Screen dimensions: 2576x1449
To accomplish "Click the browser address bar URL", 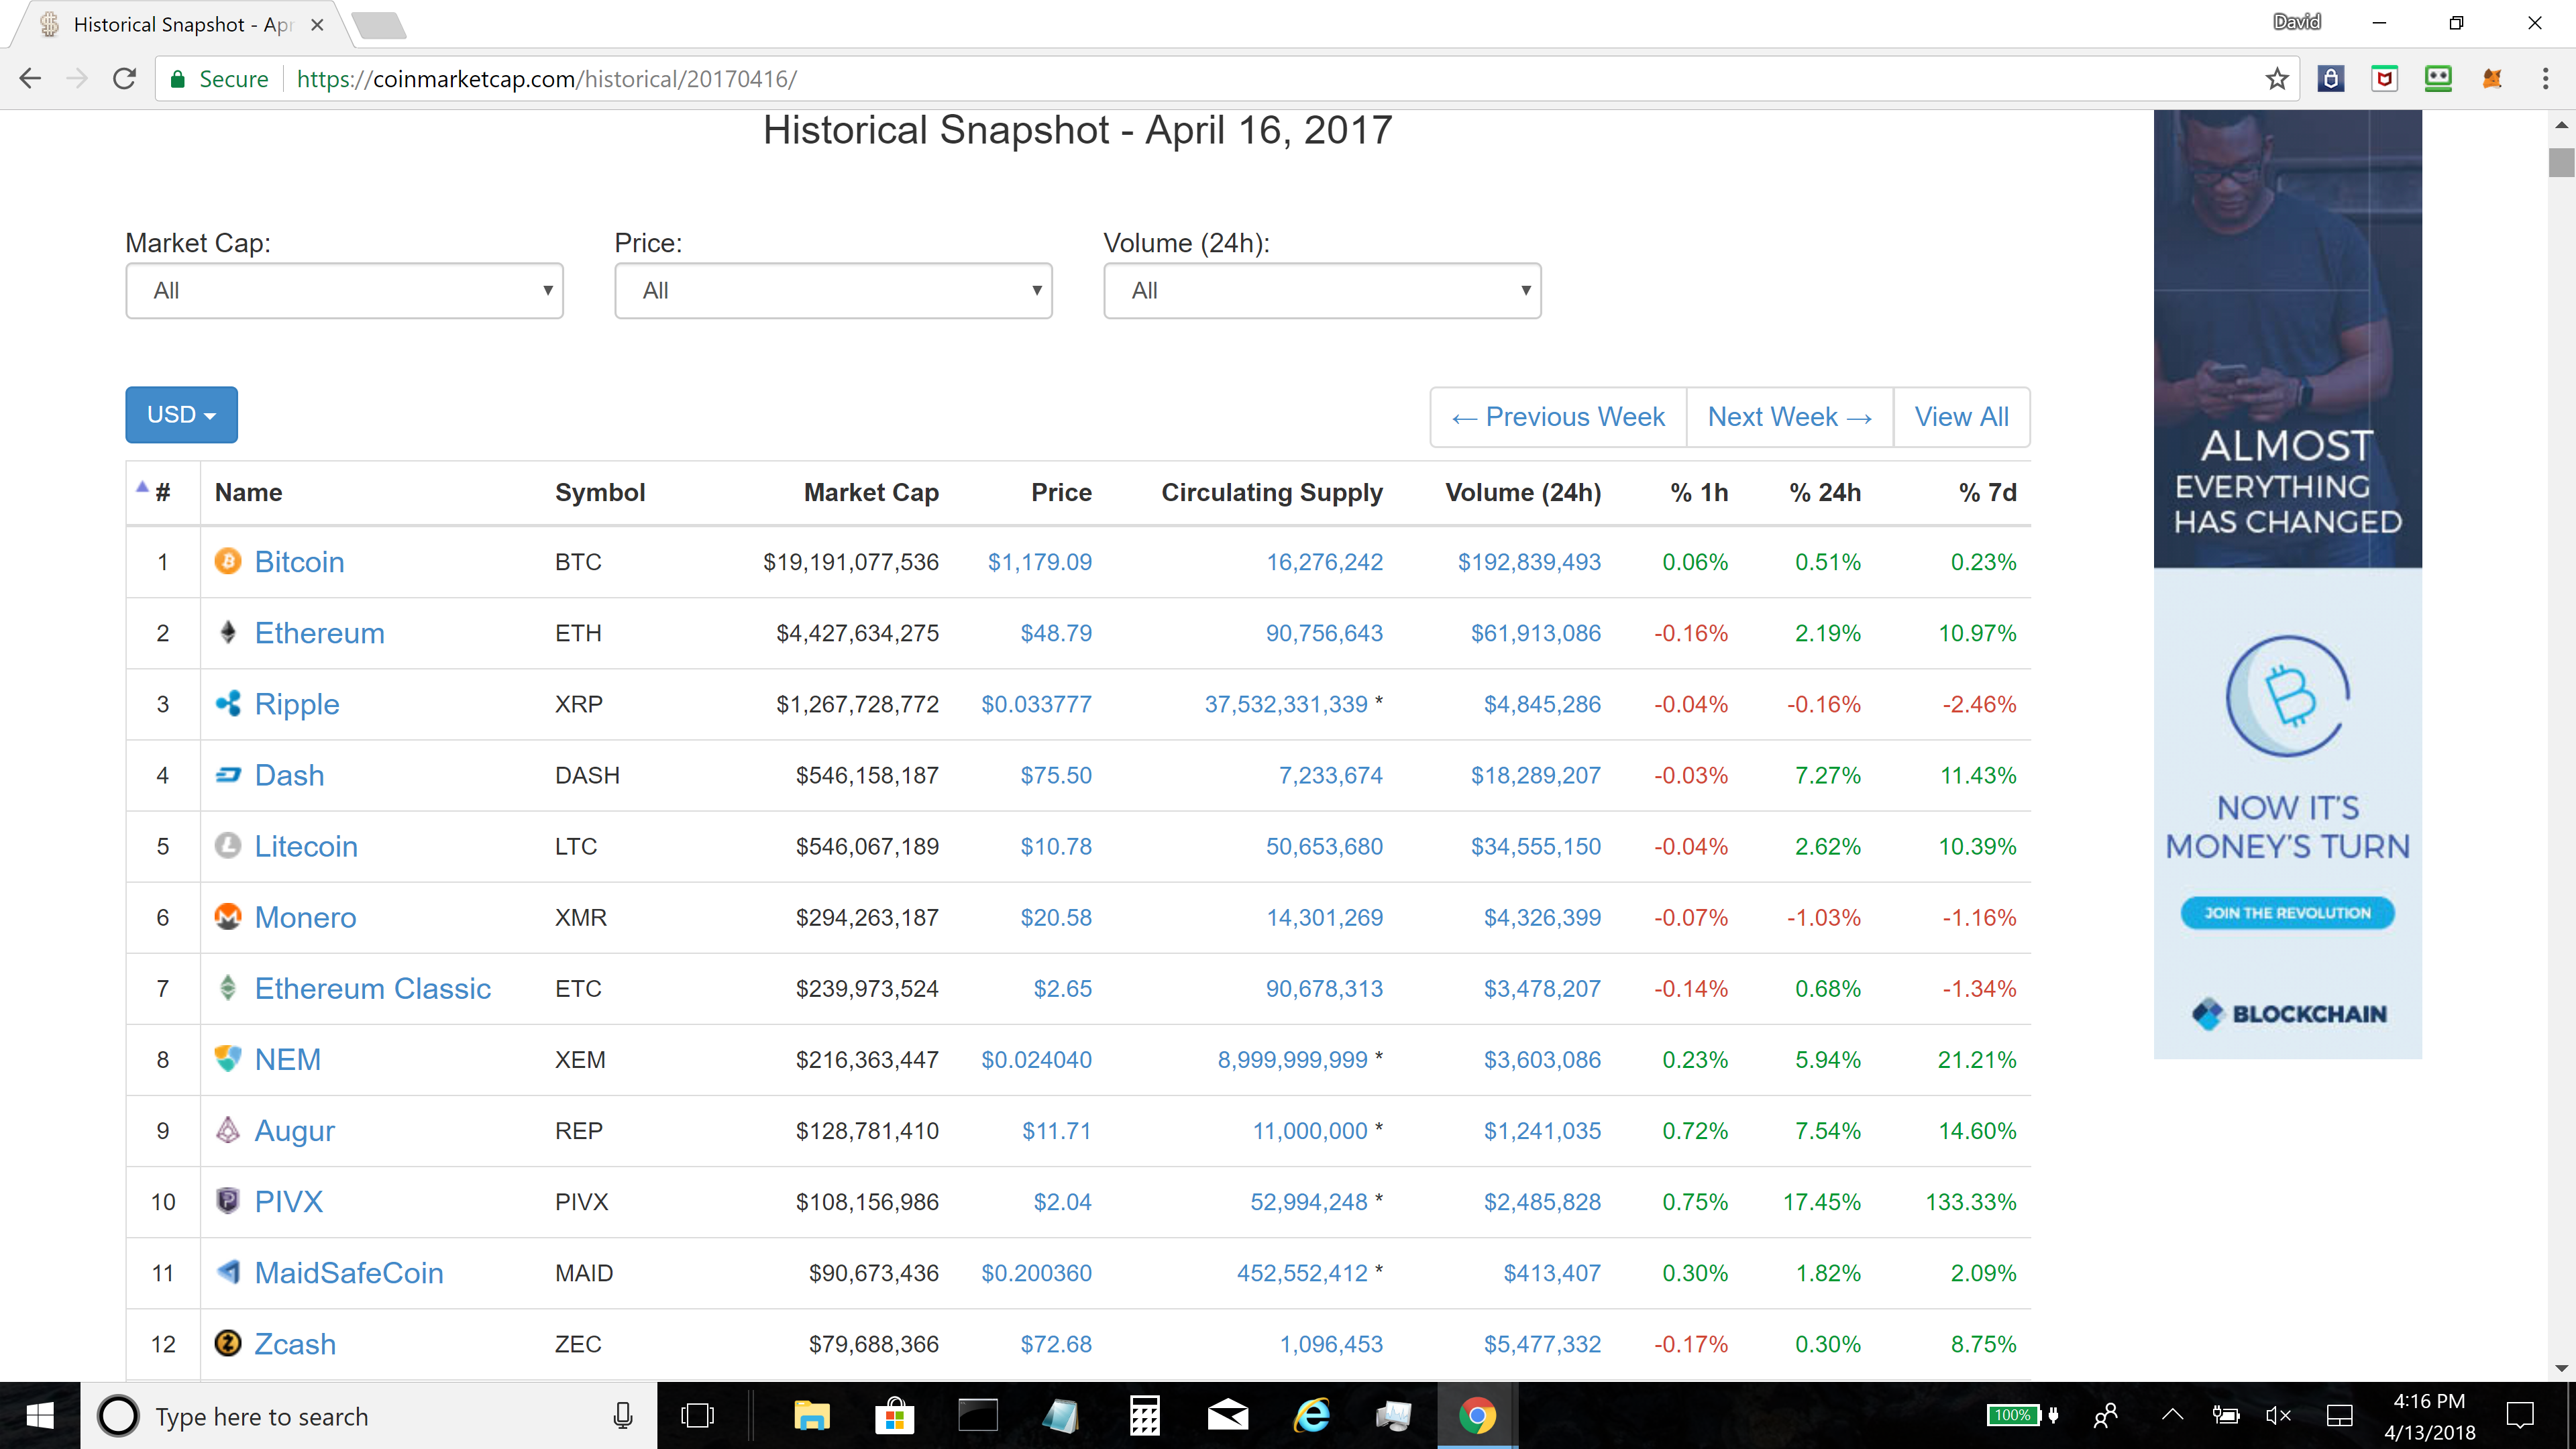I will coord(546,79).
